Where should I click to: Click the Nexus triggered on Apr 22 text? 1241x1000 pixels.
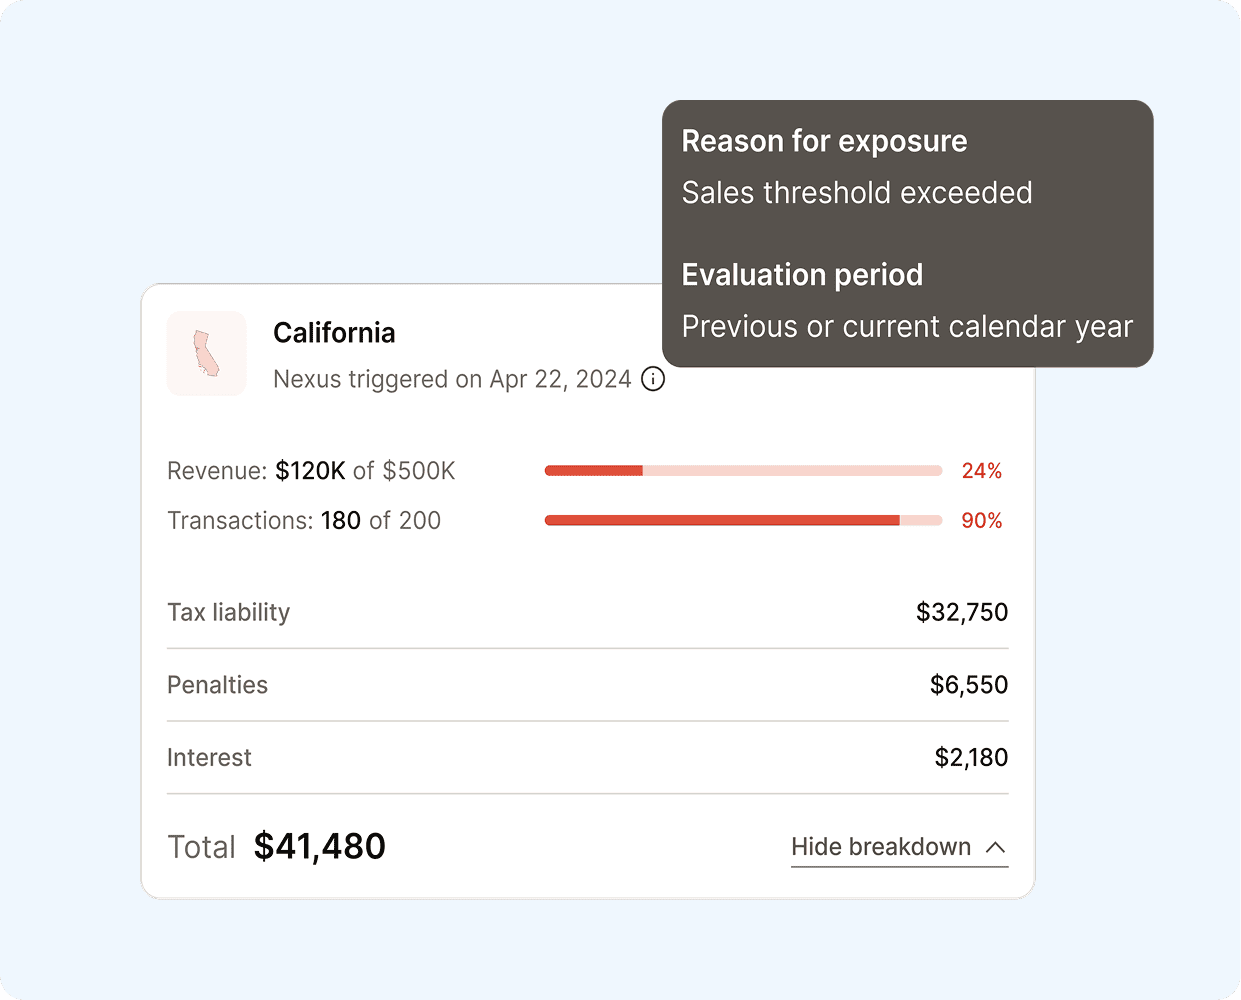452,379
